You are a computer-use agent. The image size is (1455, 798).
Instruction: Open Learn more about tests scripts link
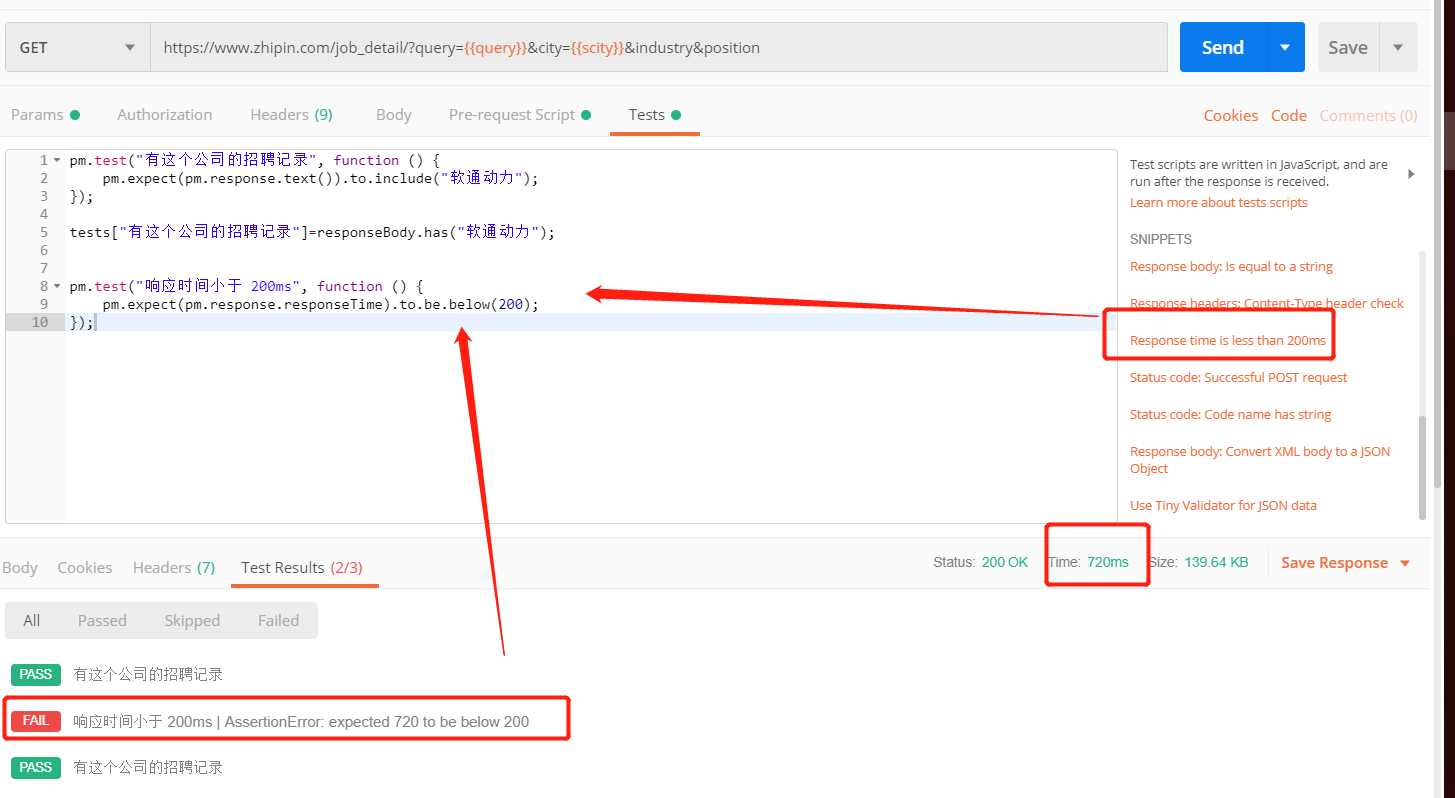coord(1218,203)
